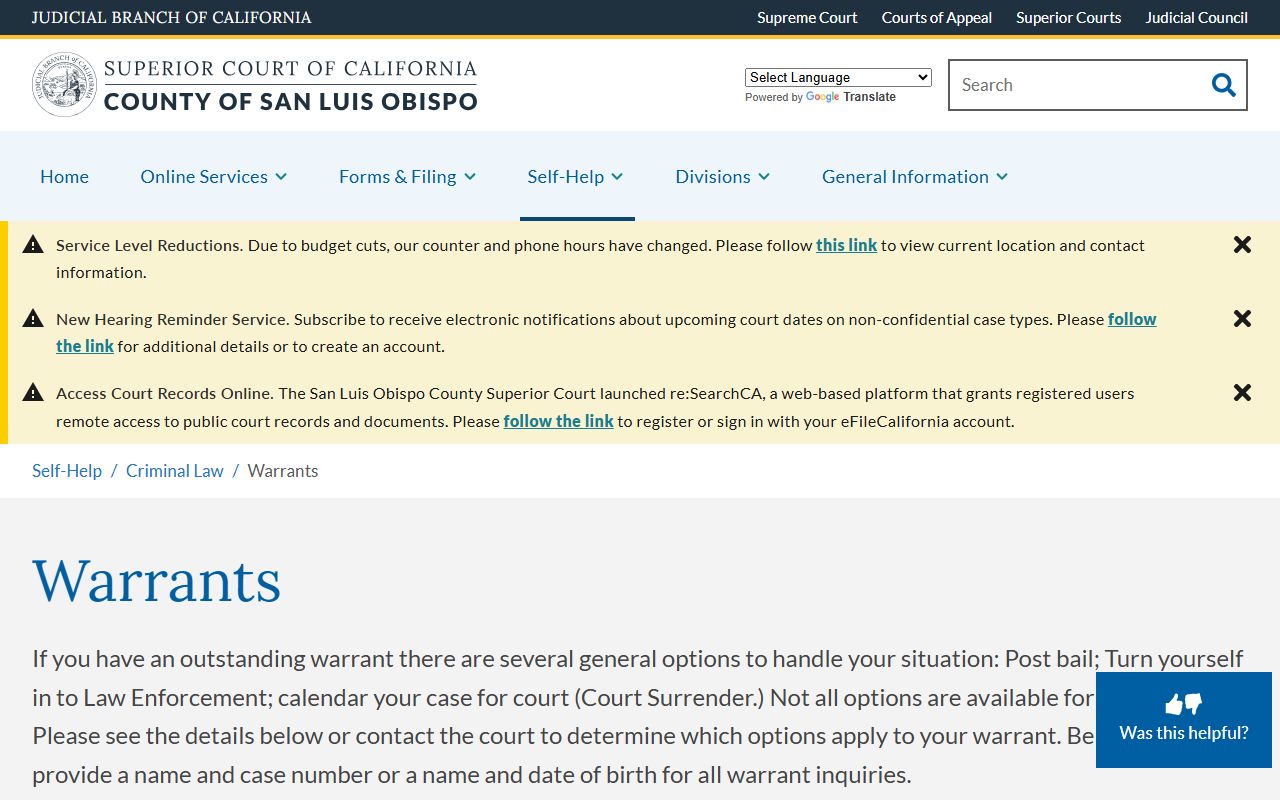Click the 'Was this helpful?' button

click(1184, 720)
